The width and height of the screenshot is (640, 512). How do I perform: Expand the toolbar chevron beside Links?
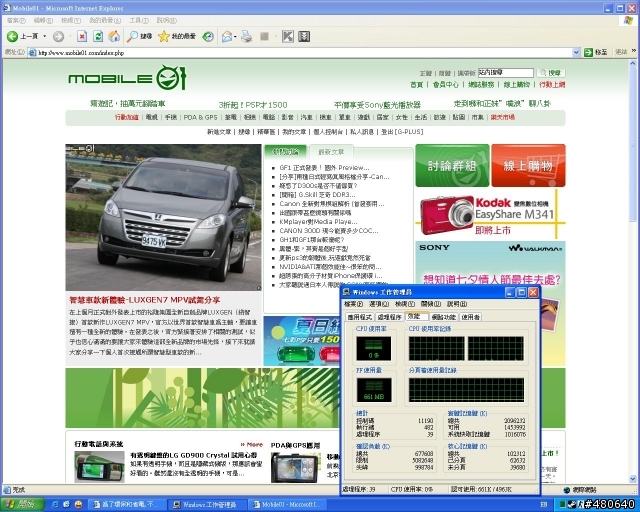634,51
